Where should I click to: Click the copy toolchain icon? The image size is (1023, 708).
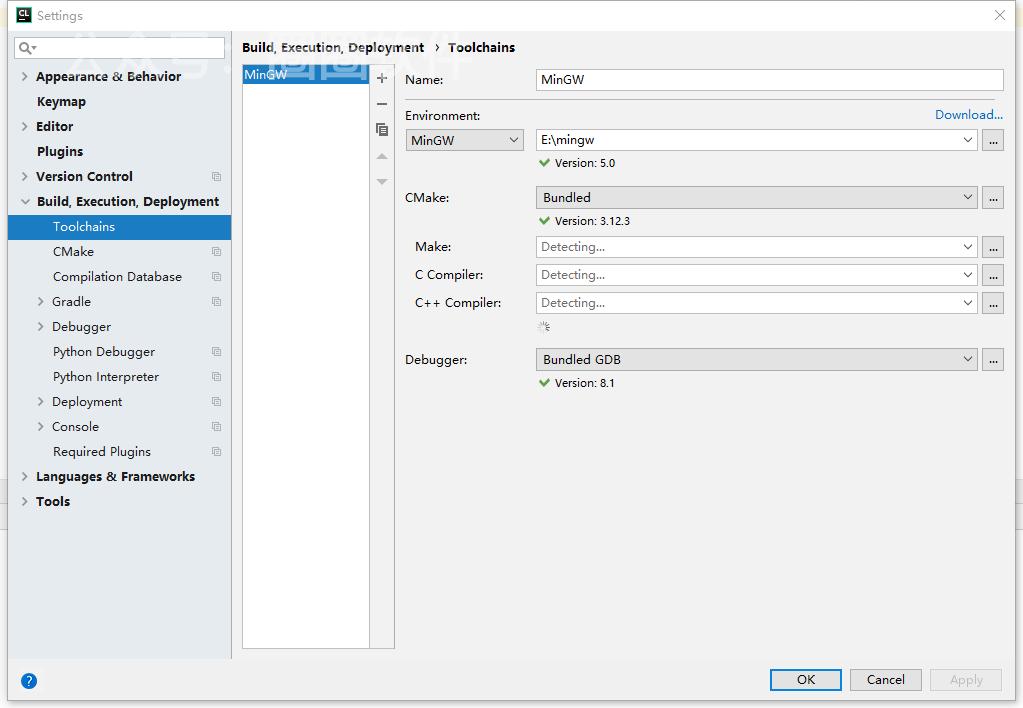point(381,130)
